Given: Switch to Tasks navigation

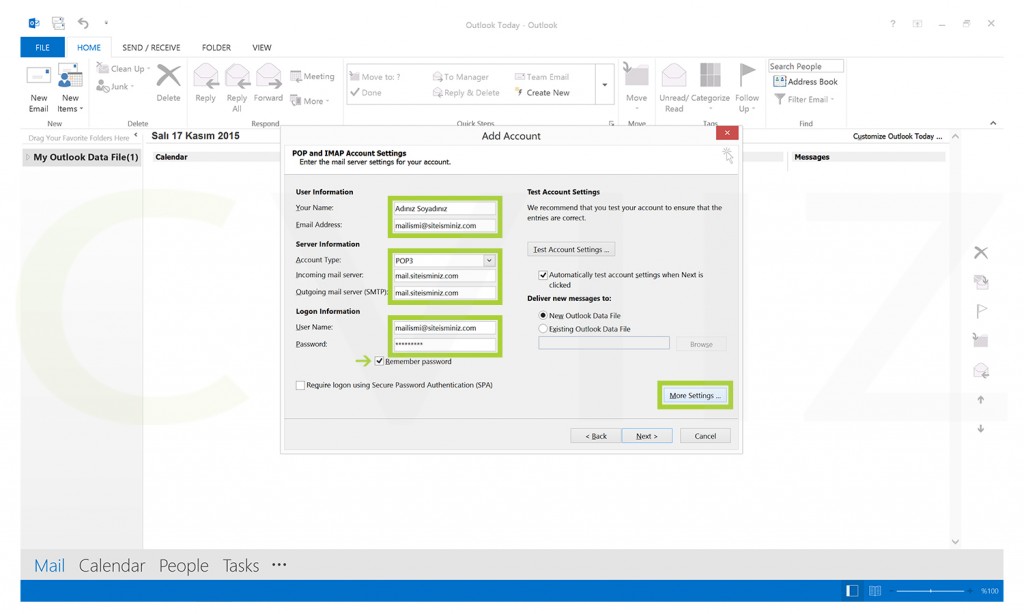Looking at the screenshot, I should coord(241,566).
